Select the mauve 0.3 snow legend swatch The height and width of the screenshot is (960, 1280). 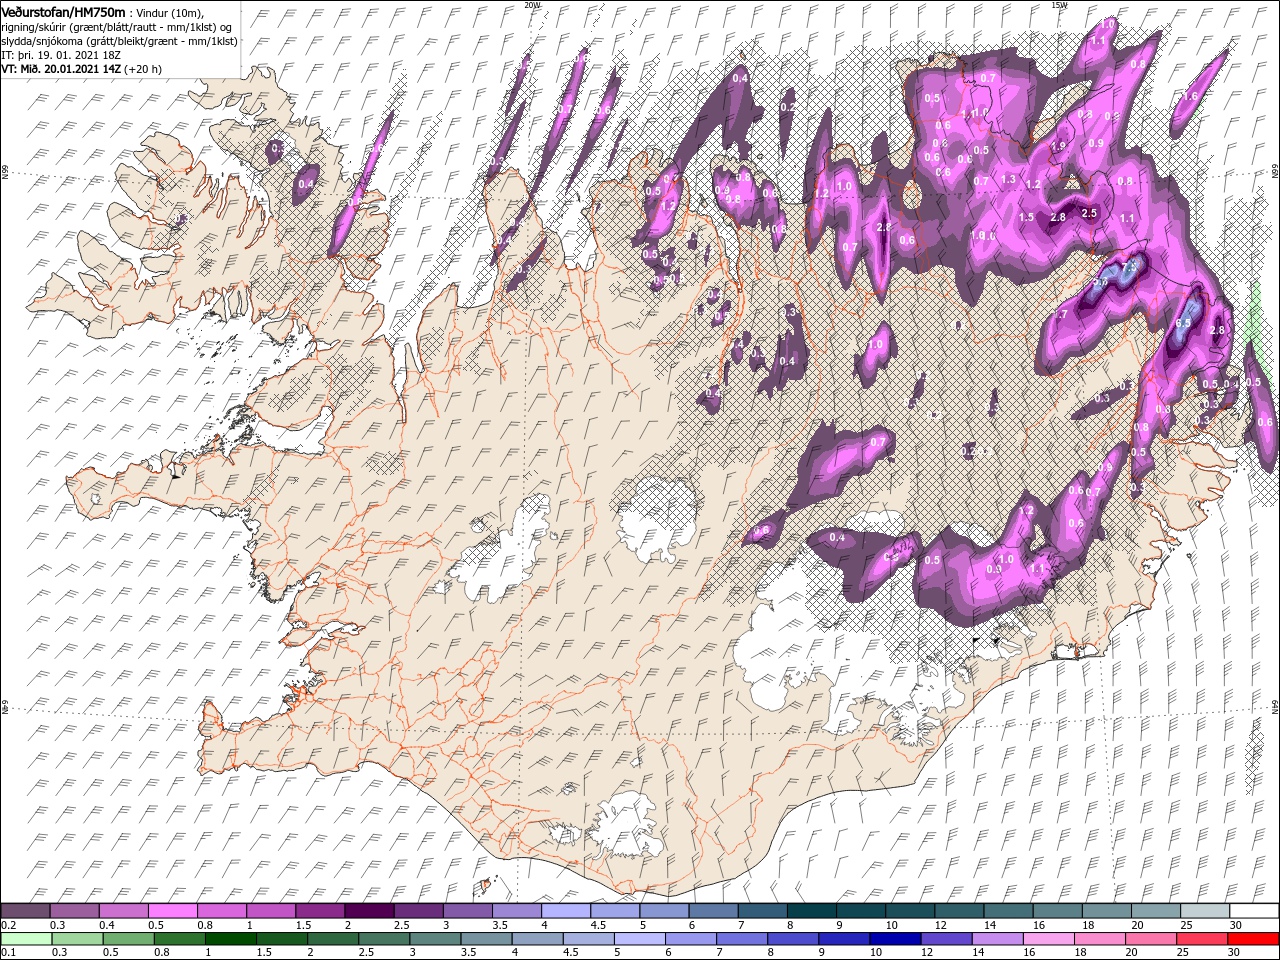74,911
